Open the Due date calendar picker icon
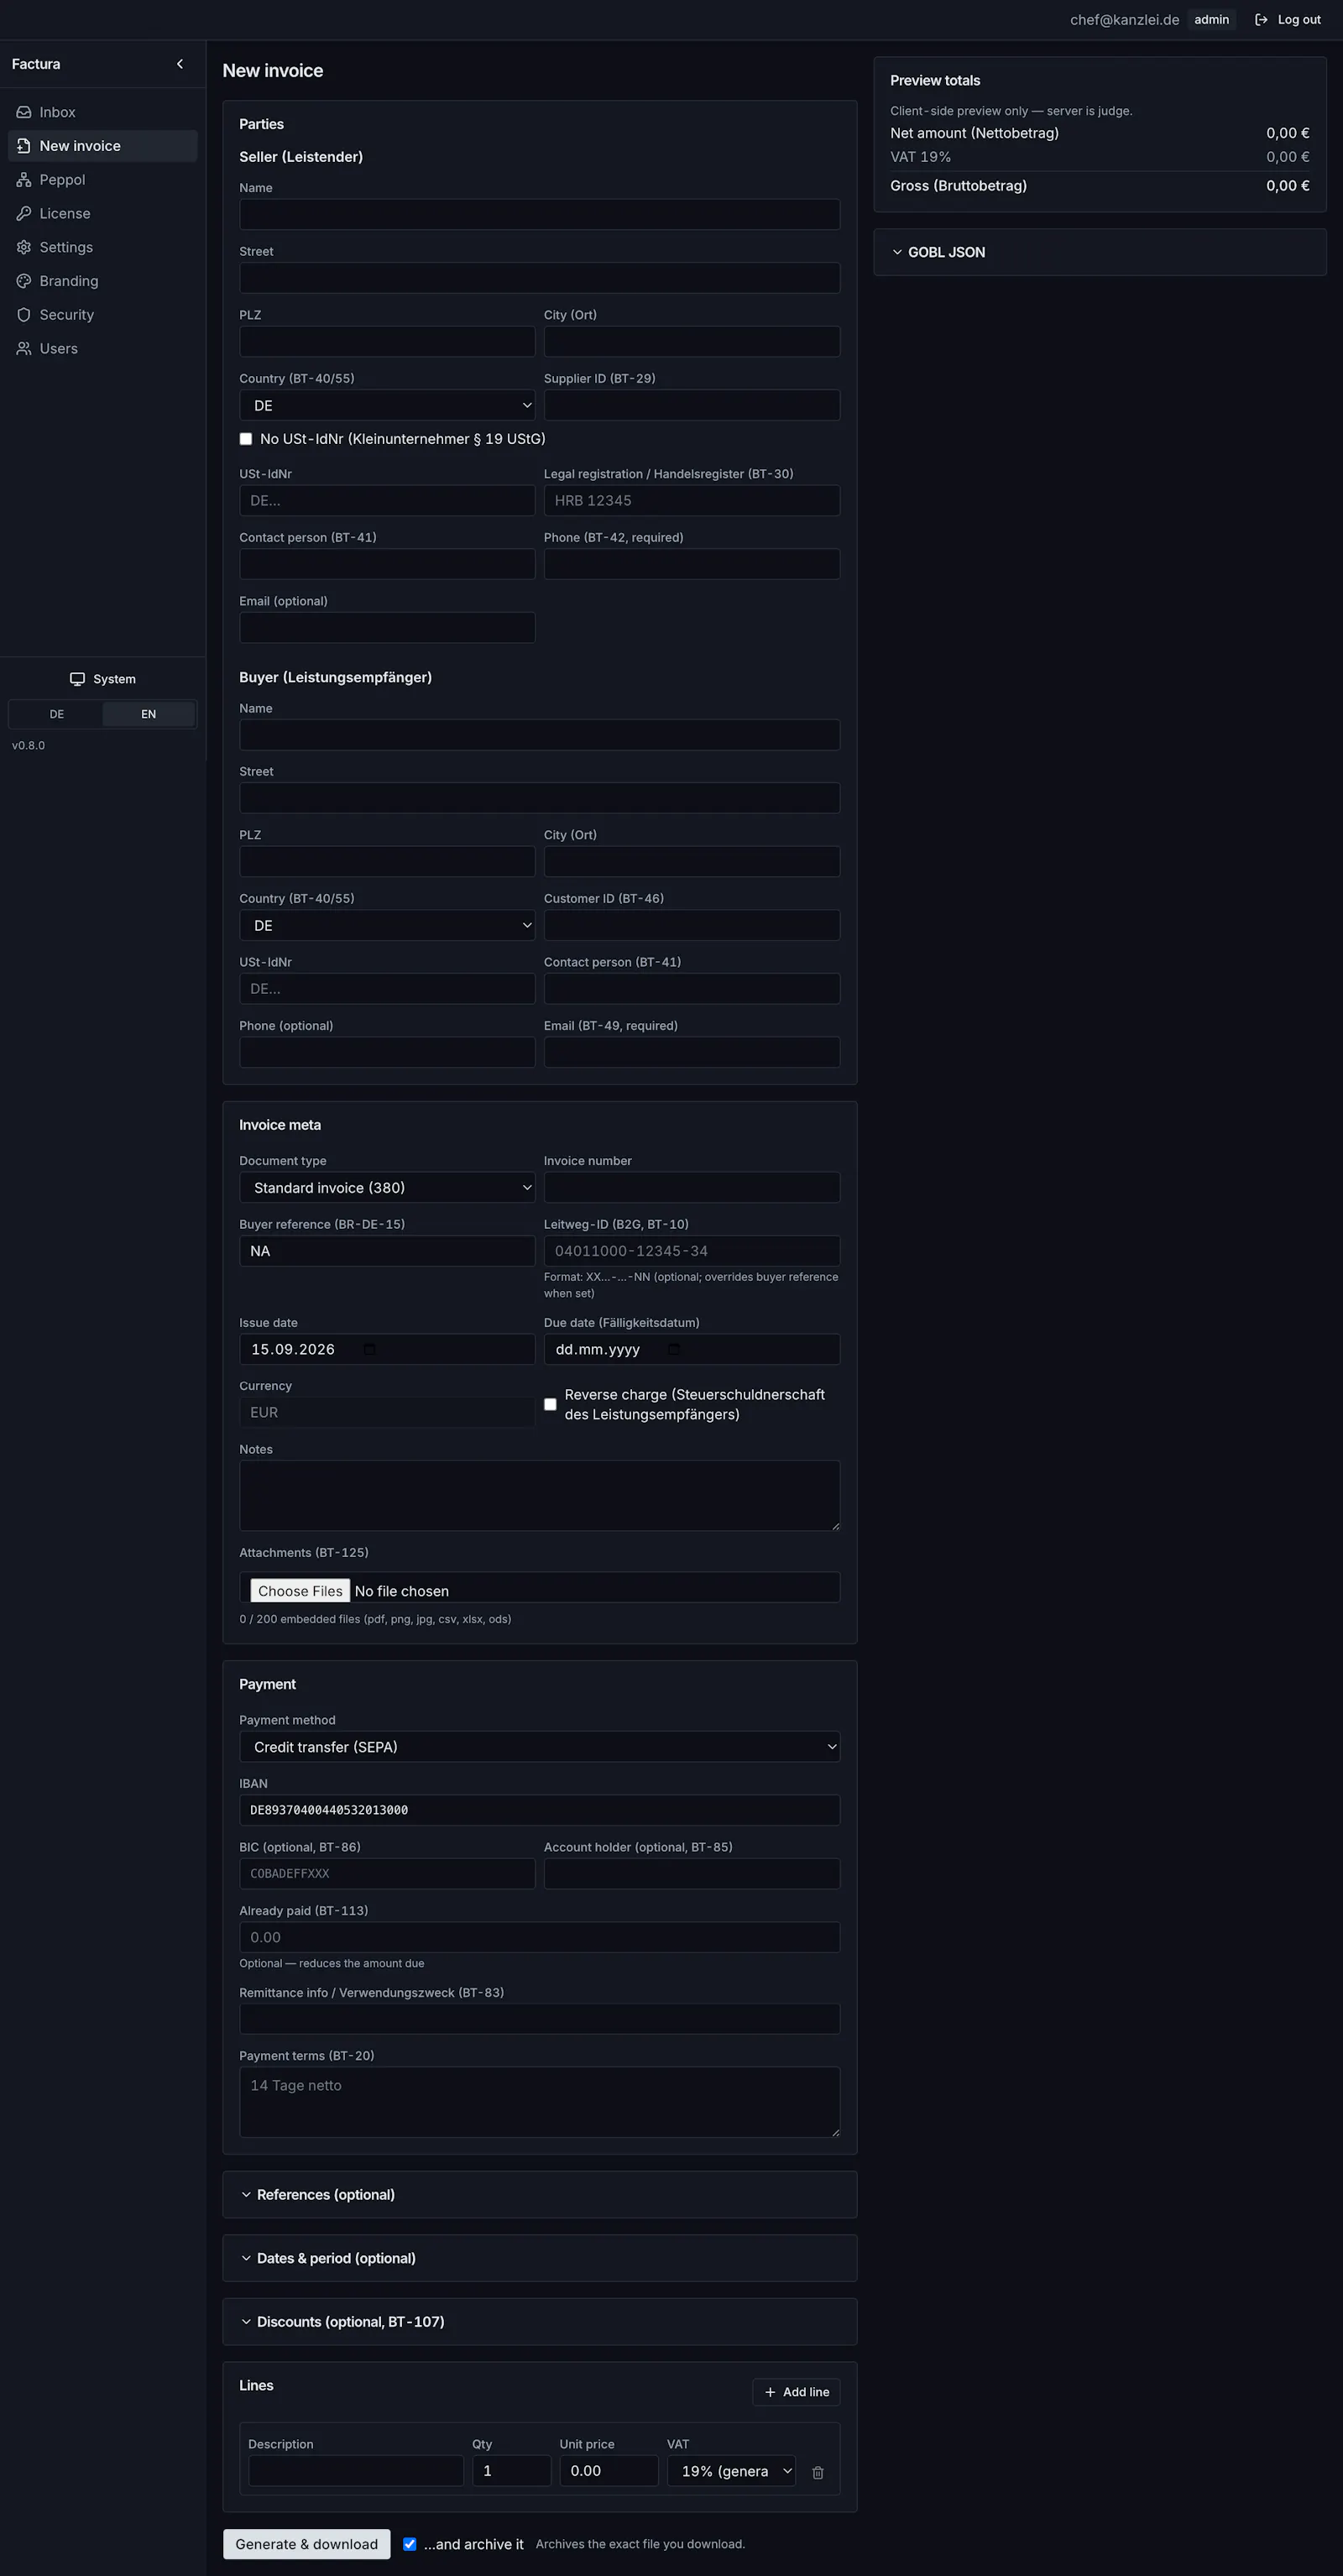The image size is (1343, 2576). tap(673, 1349)
